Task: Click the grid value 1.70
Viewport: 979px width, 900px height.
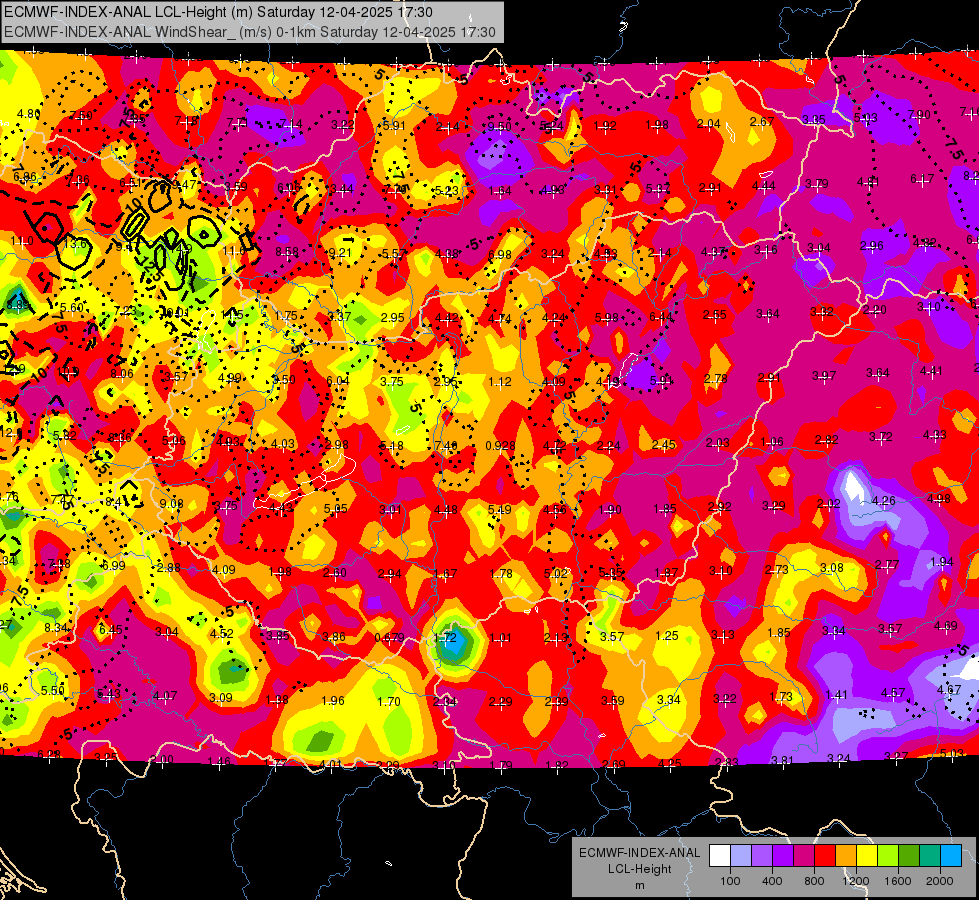Action: click(389, 701)
